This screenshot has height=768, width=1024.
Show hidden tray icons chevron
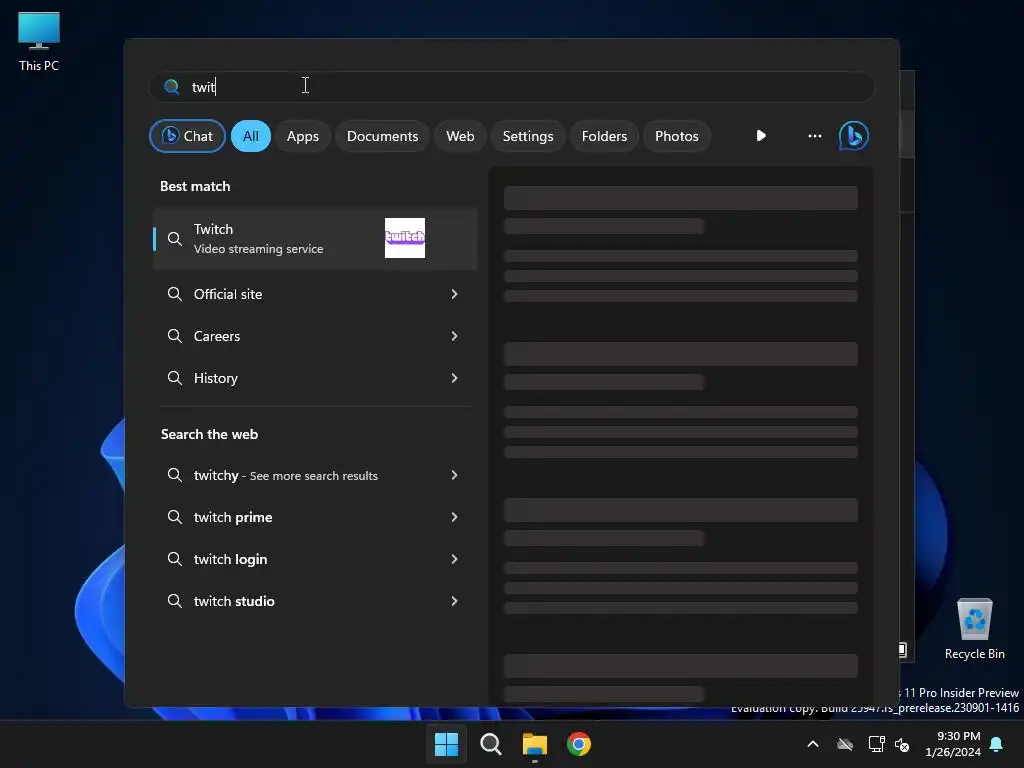pos(813,744)
